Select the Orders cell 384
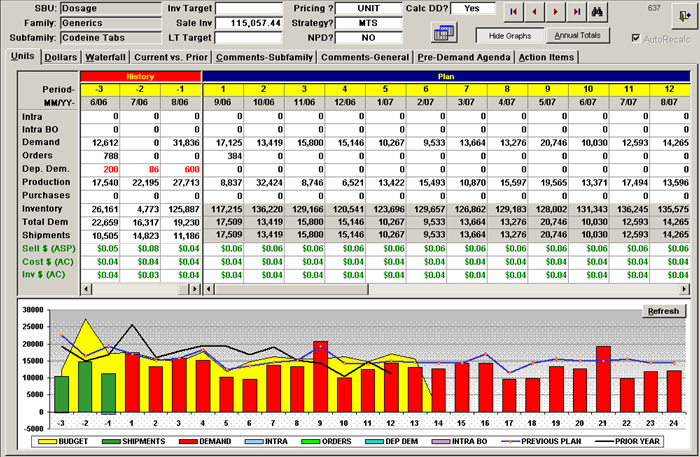 coord(223,156)
